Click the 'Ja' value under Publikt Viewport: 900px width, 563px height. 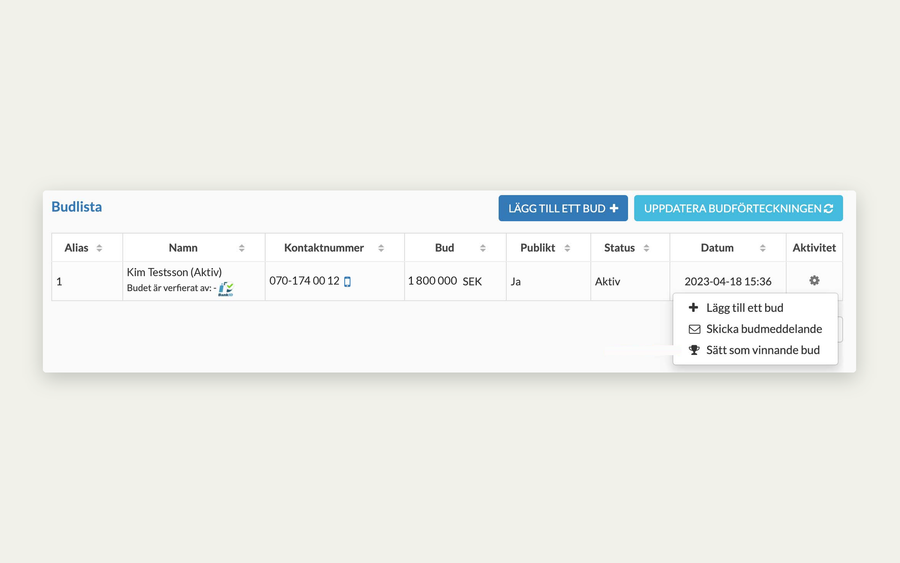pyautogui.click(x=515, y=281)
